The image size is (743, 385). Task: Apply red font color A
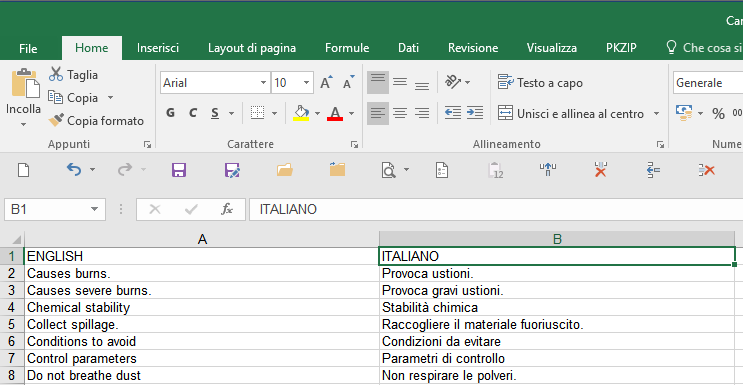point(335,113)
